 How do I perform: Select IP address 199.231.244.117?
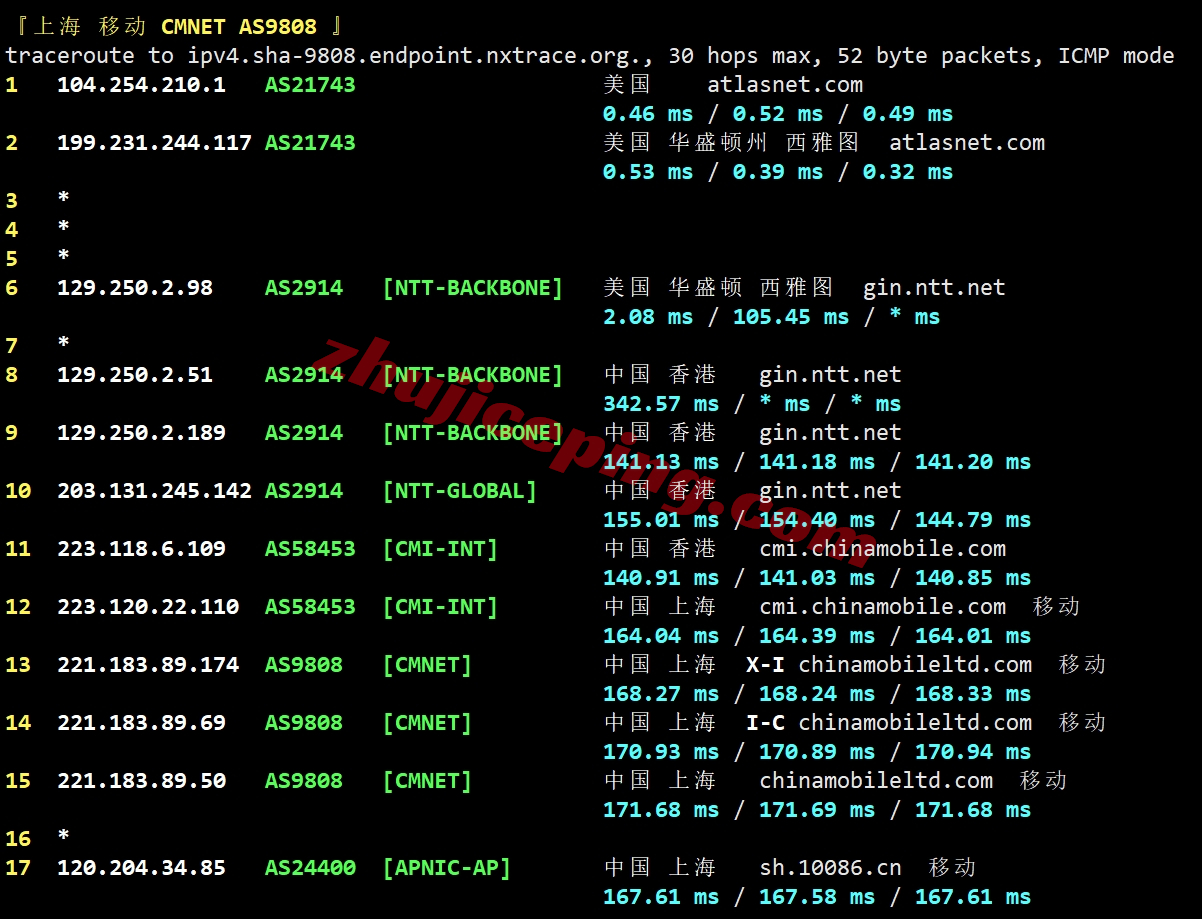154,143
